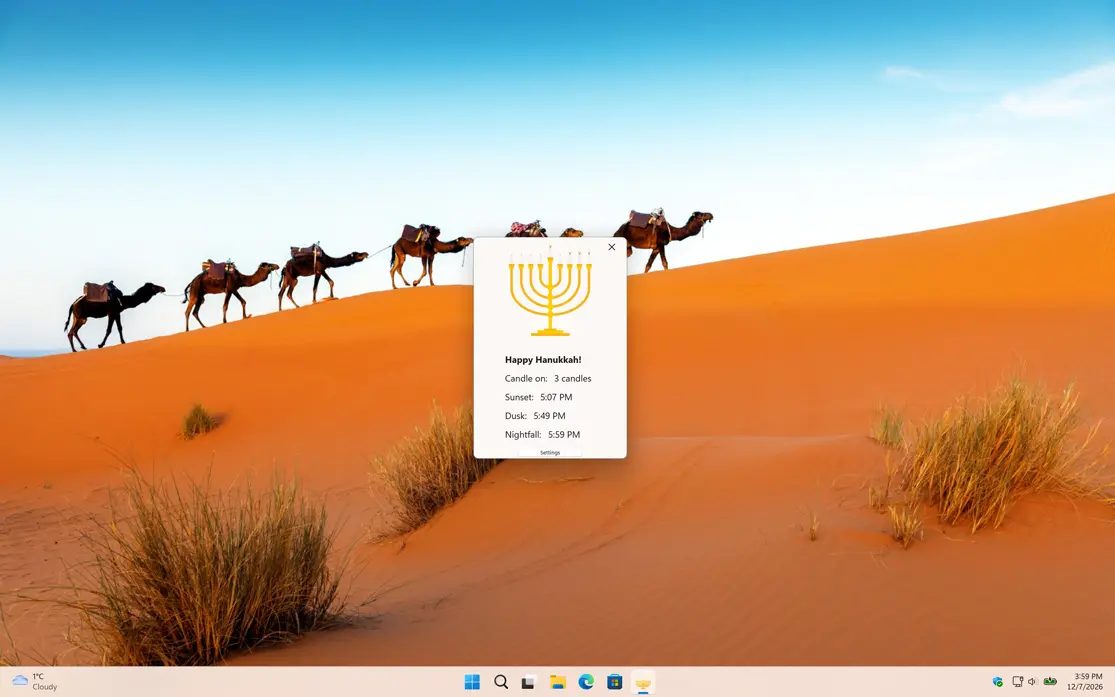Viewport: 1115px width, 697px height.
Task: Close the Happy Hanukkah popup
Action: (x=611, y=246)
